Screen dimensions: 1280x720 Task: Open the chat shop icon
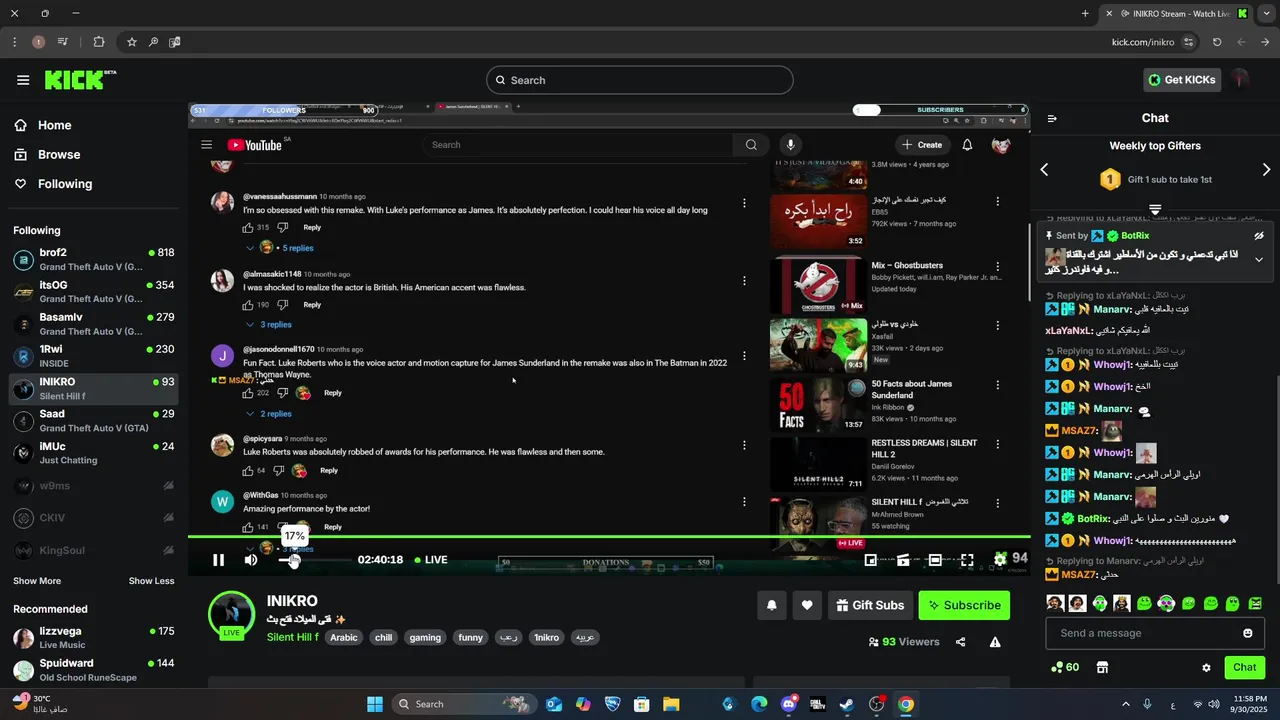pyautogui.click(x=1102, y=667)
